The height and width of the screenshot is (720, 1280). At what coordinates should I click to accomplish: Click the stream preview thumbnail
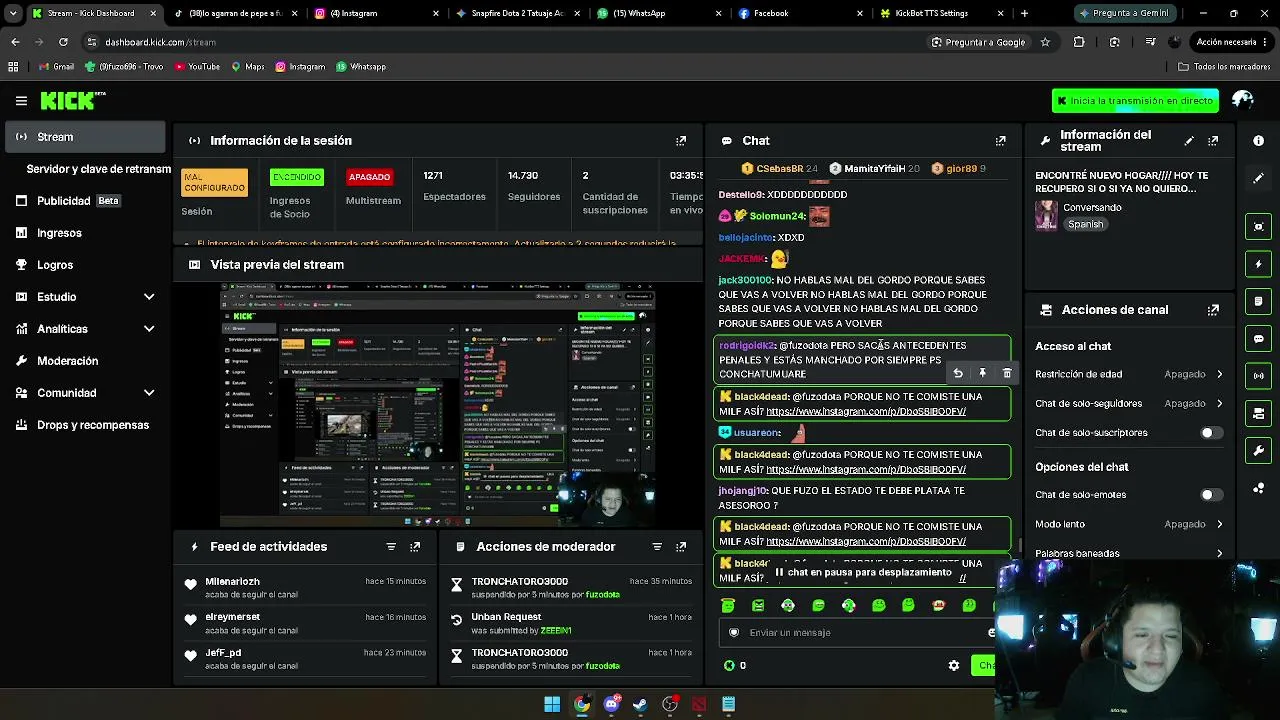438,405
